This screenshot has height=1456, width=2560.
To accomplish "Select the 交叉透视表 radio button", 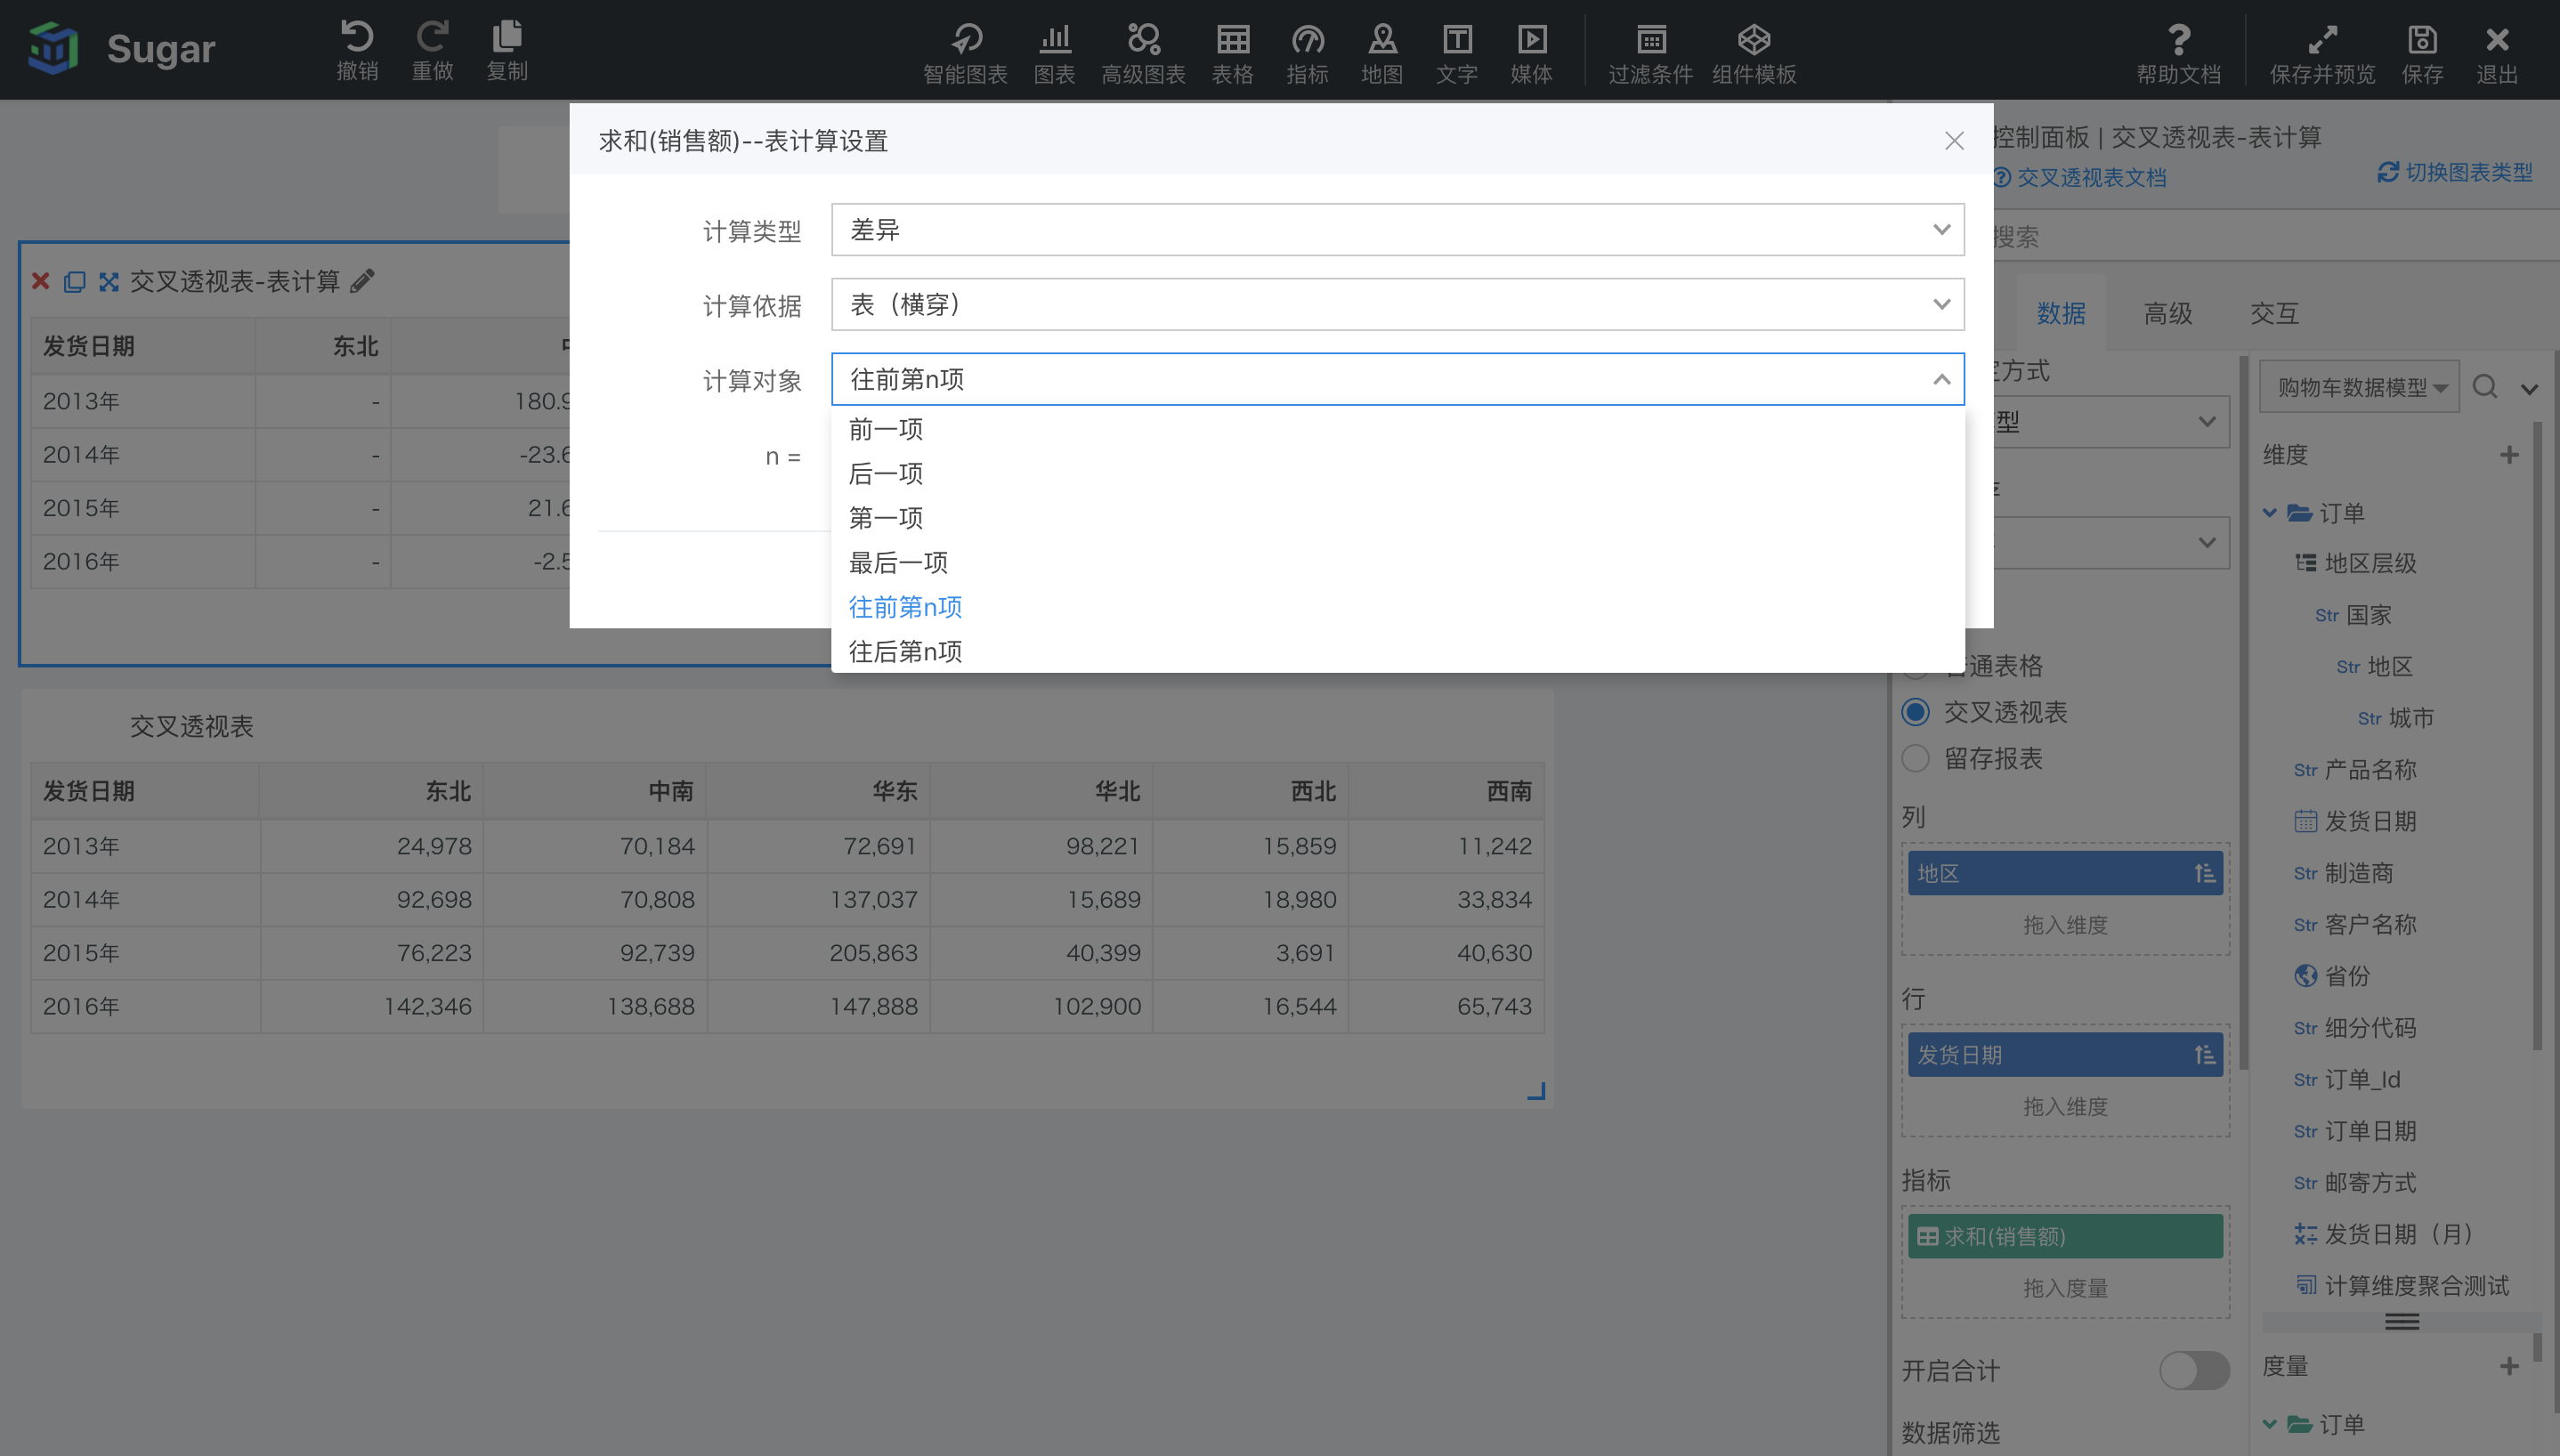I will click(1915, 712).
